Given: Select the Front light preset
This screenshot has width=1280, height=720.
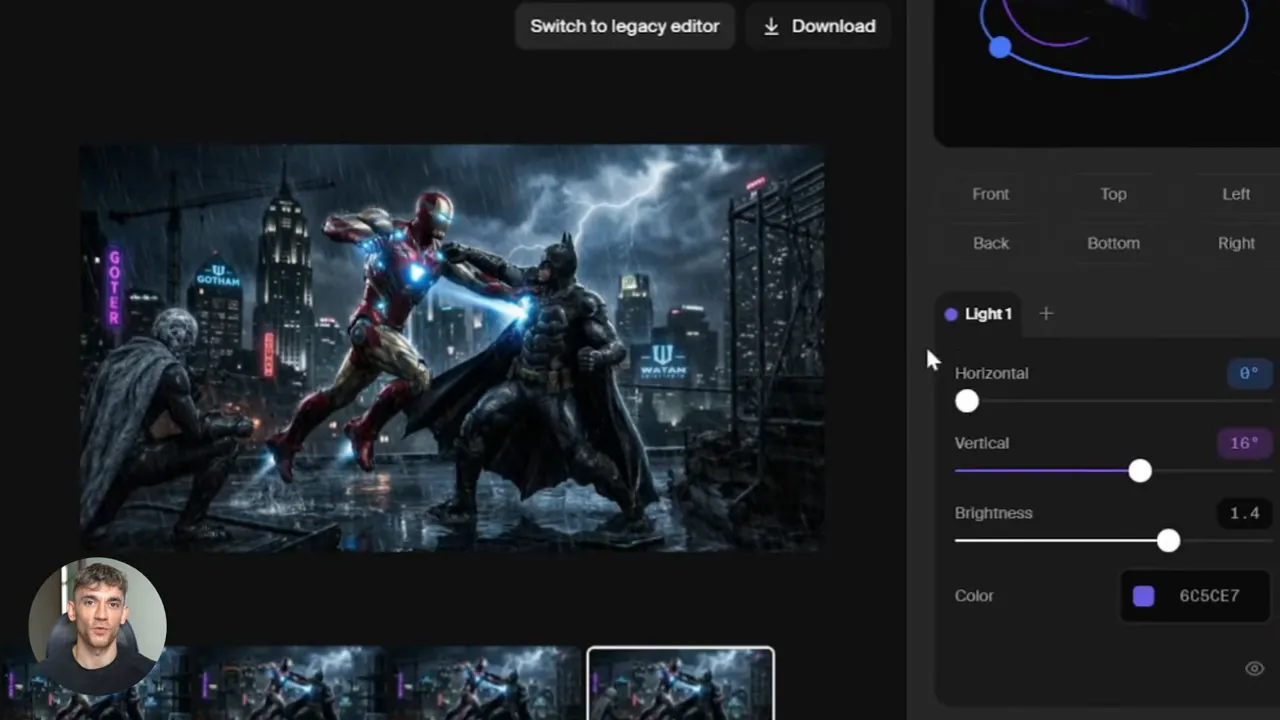Looking at the screenshot, I should click(991, 194).
